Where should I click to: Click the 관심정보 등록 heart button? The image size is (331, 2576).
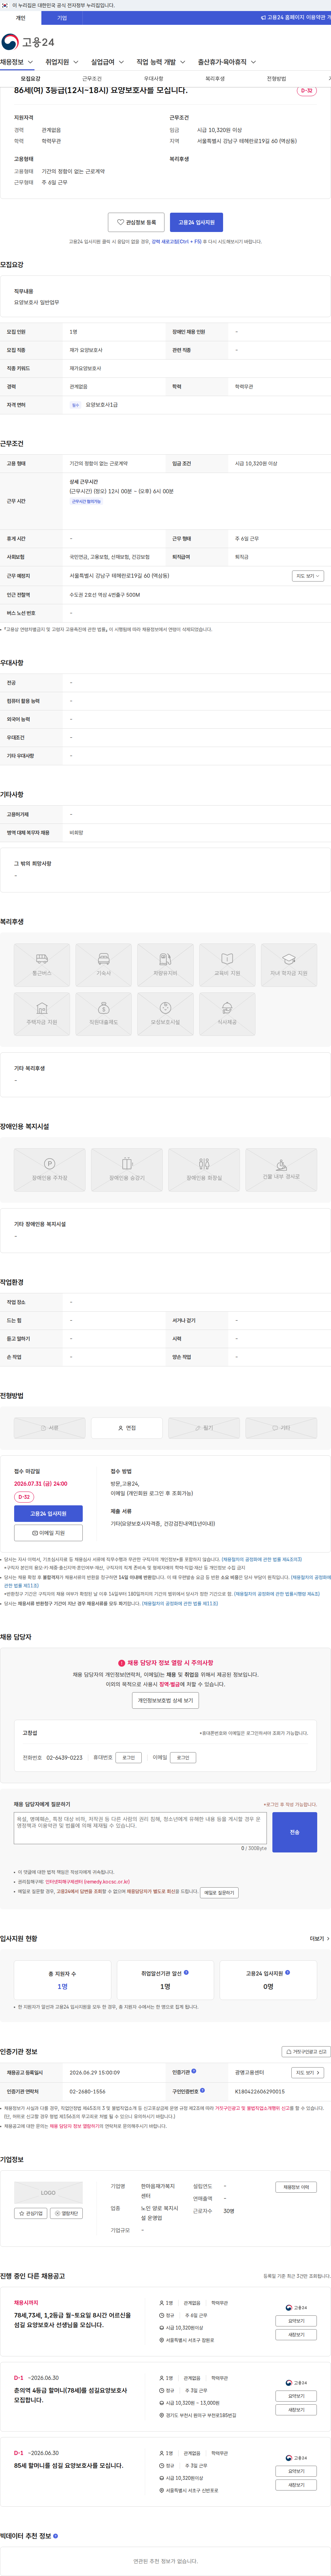click(x=136, y=222)
